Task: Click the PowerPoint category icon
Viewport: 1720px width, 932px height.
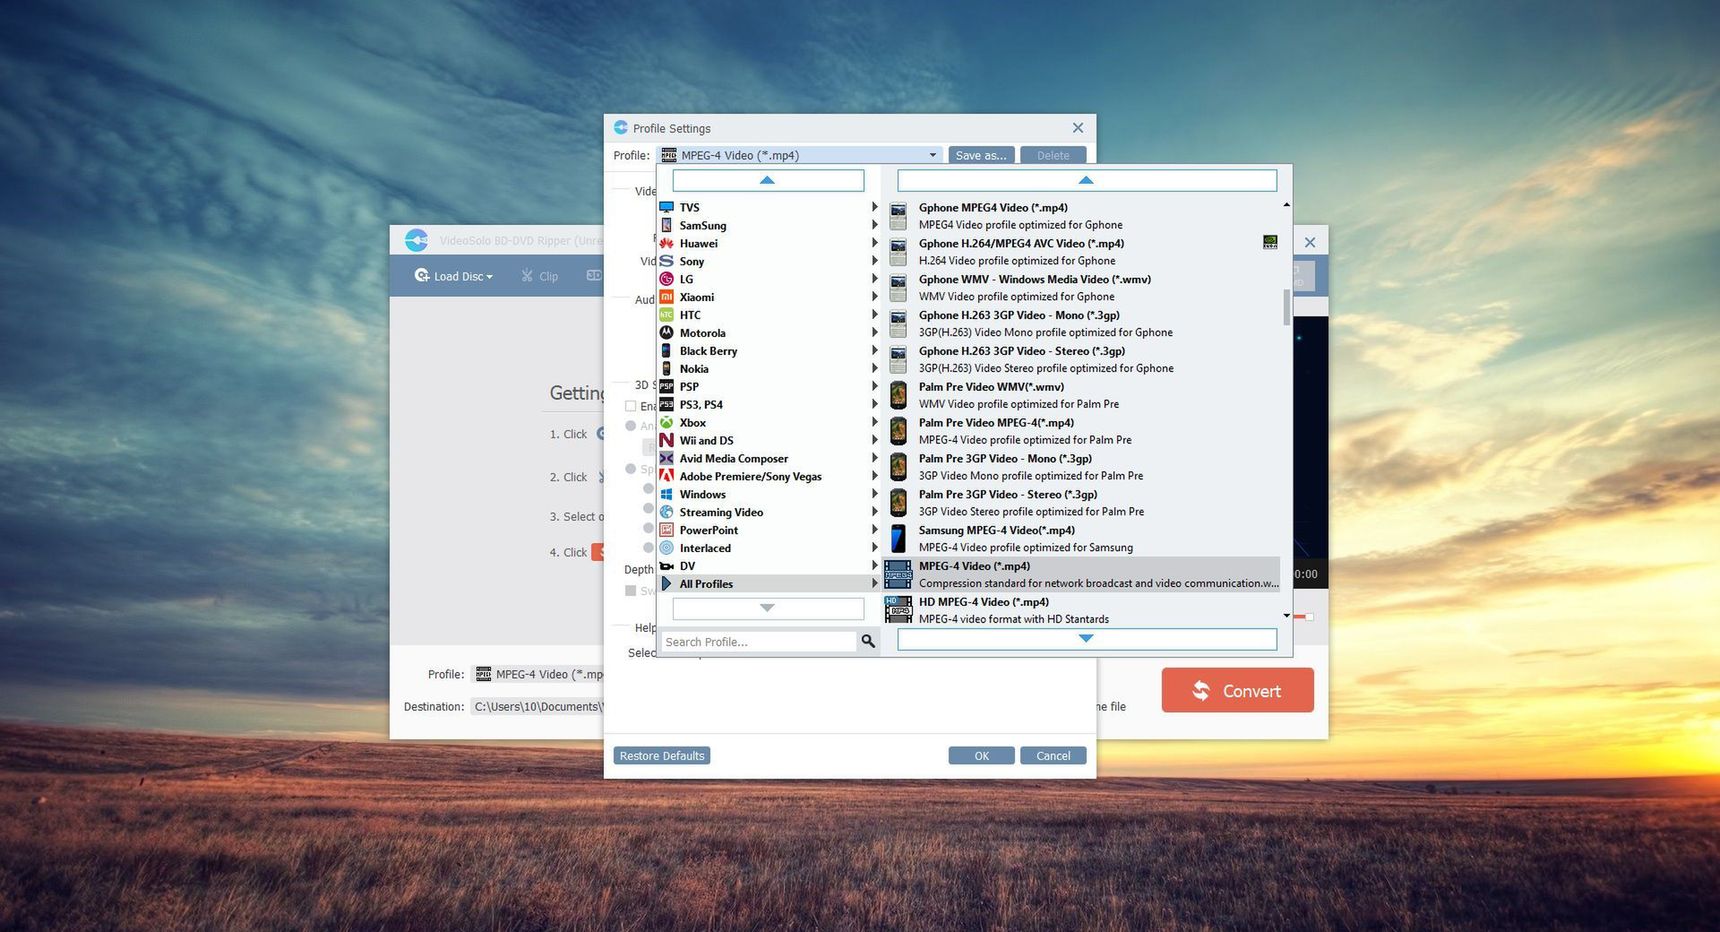Action: pos(666,530)
